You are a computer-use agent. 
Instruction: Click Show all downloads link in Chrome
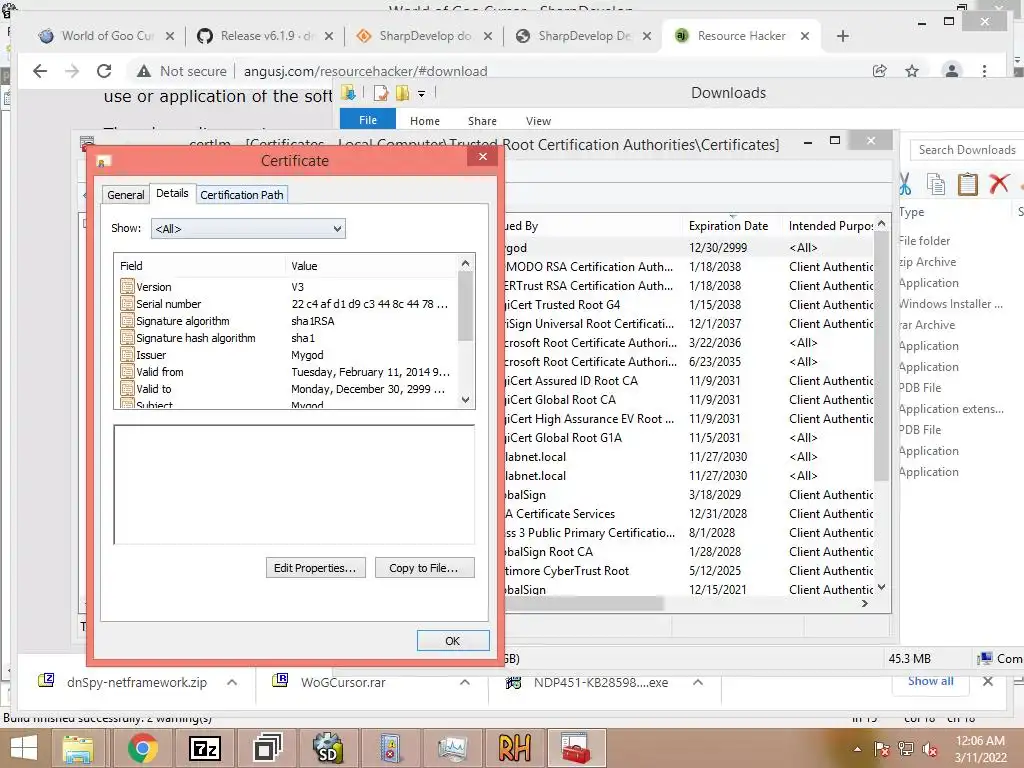coord(930,681)
